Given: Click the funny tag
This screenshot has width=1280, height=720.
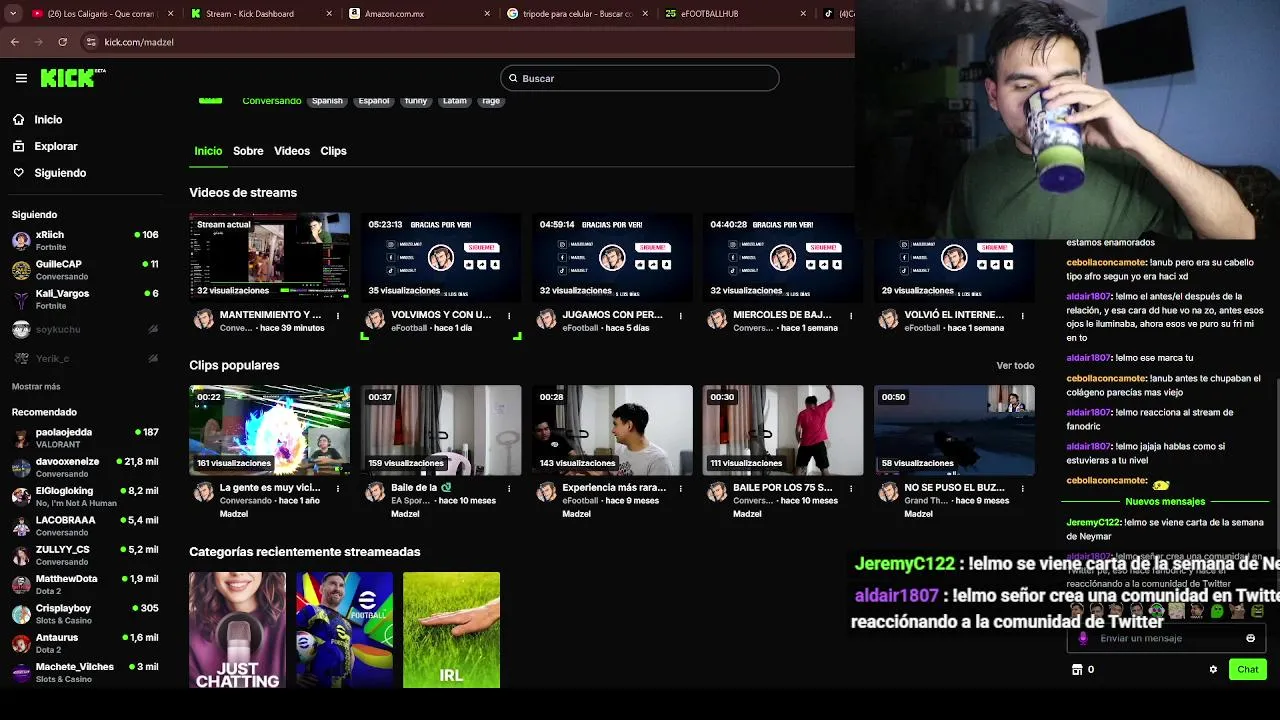Looking at the screenshot, I should [416, 101].
